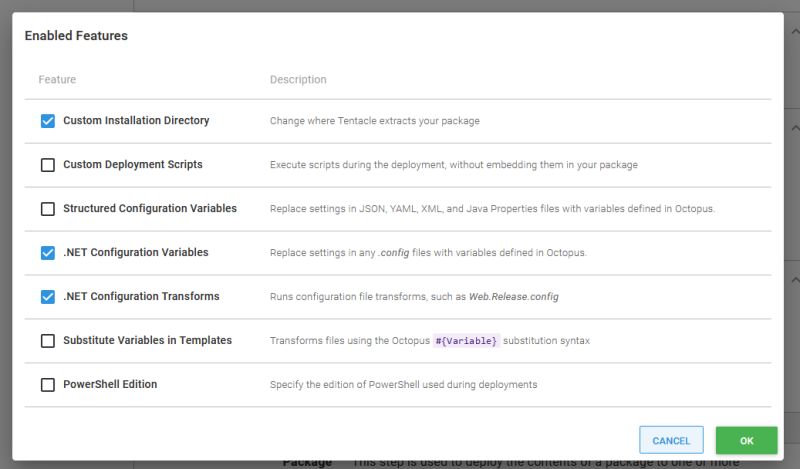This screenshot has width=800, height=469.
Task: Click the Cancel button
Action: click(x=671, y=440)
